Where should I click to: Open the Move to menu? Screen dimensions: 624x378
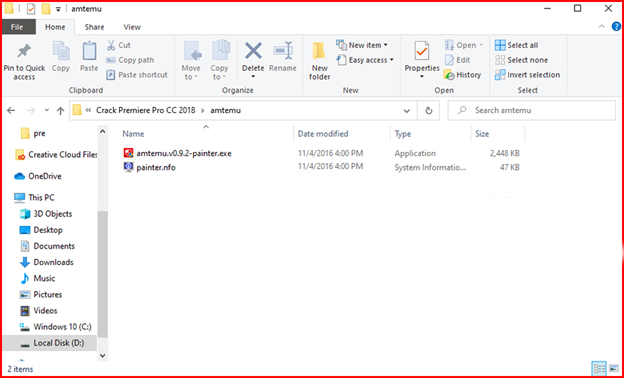coord(191,60)
